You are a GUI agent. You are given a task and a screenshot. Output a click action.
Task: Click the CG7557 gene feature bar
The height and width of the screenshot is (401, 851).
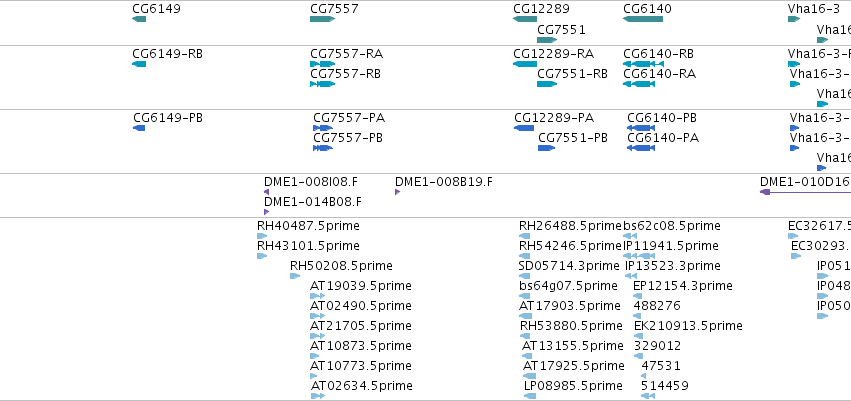click(x=322, y=19)
